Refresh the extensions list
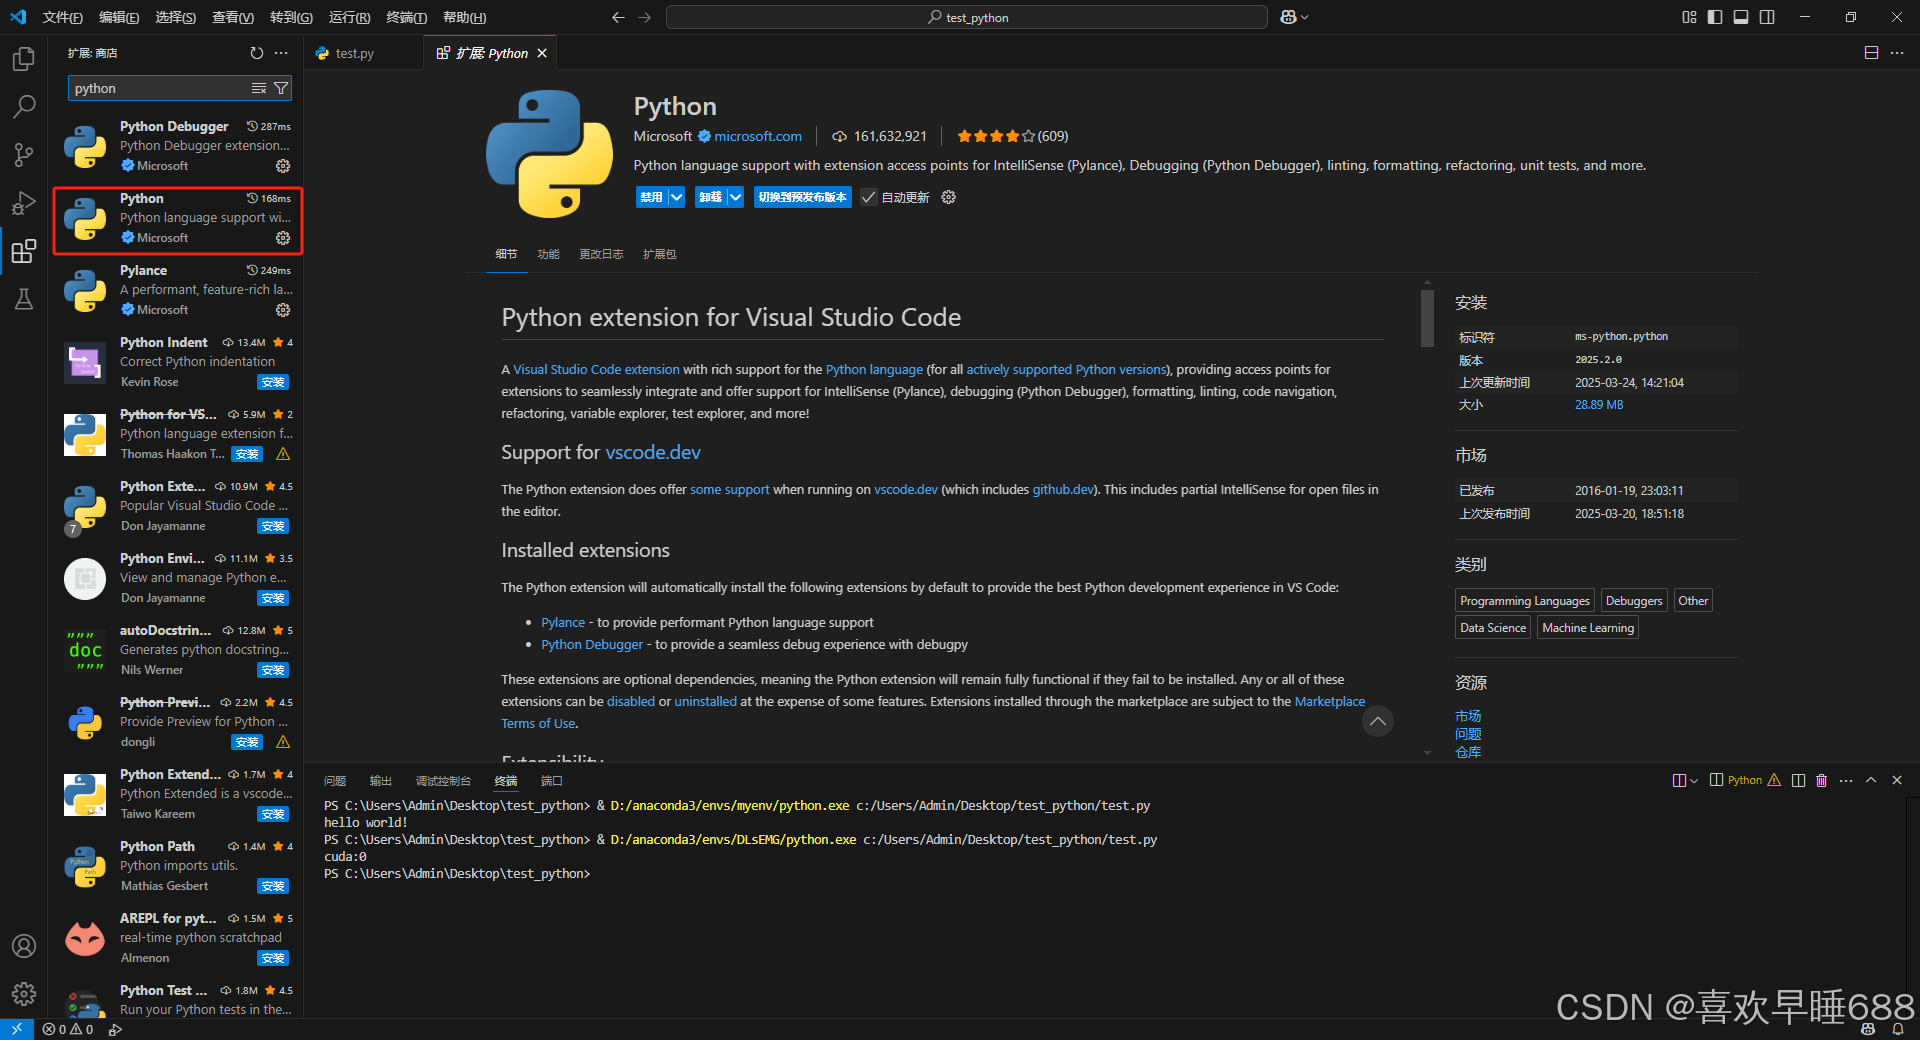 257,53
